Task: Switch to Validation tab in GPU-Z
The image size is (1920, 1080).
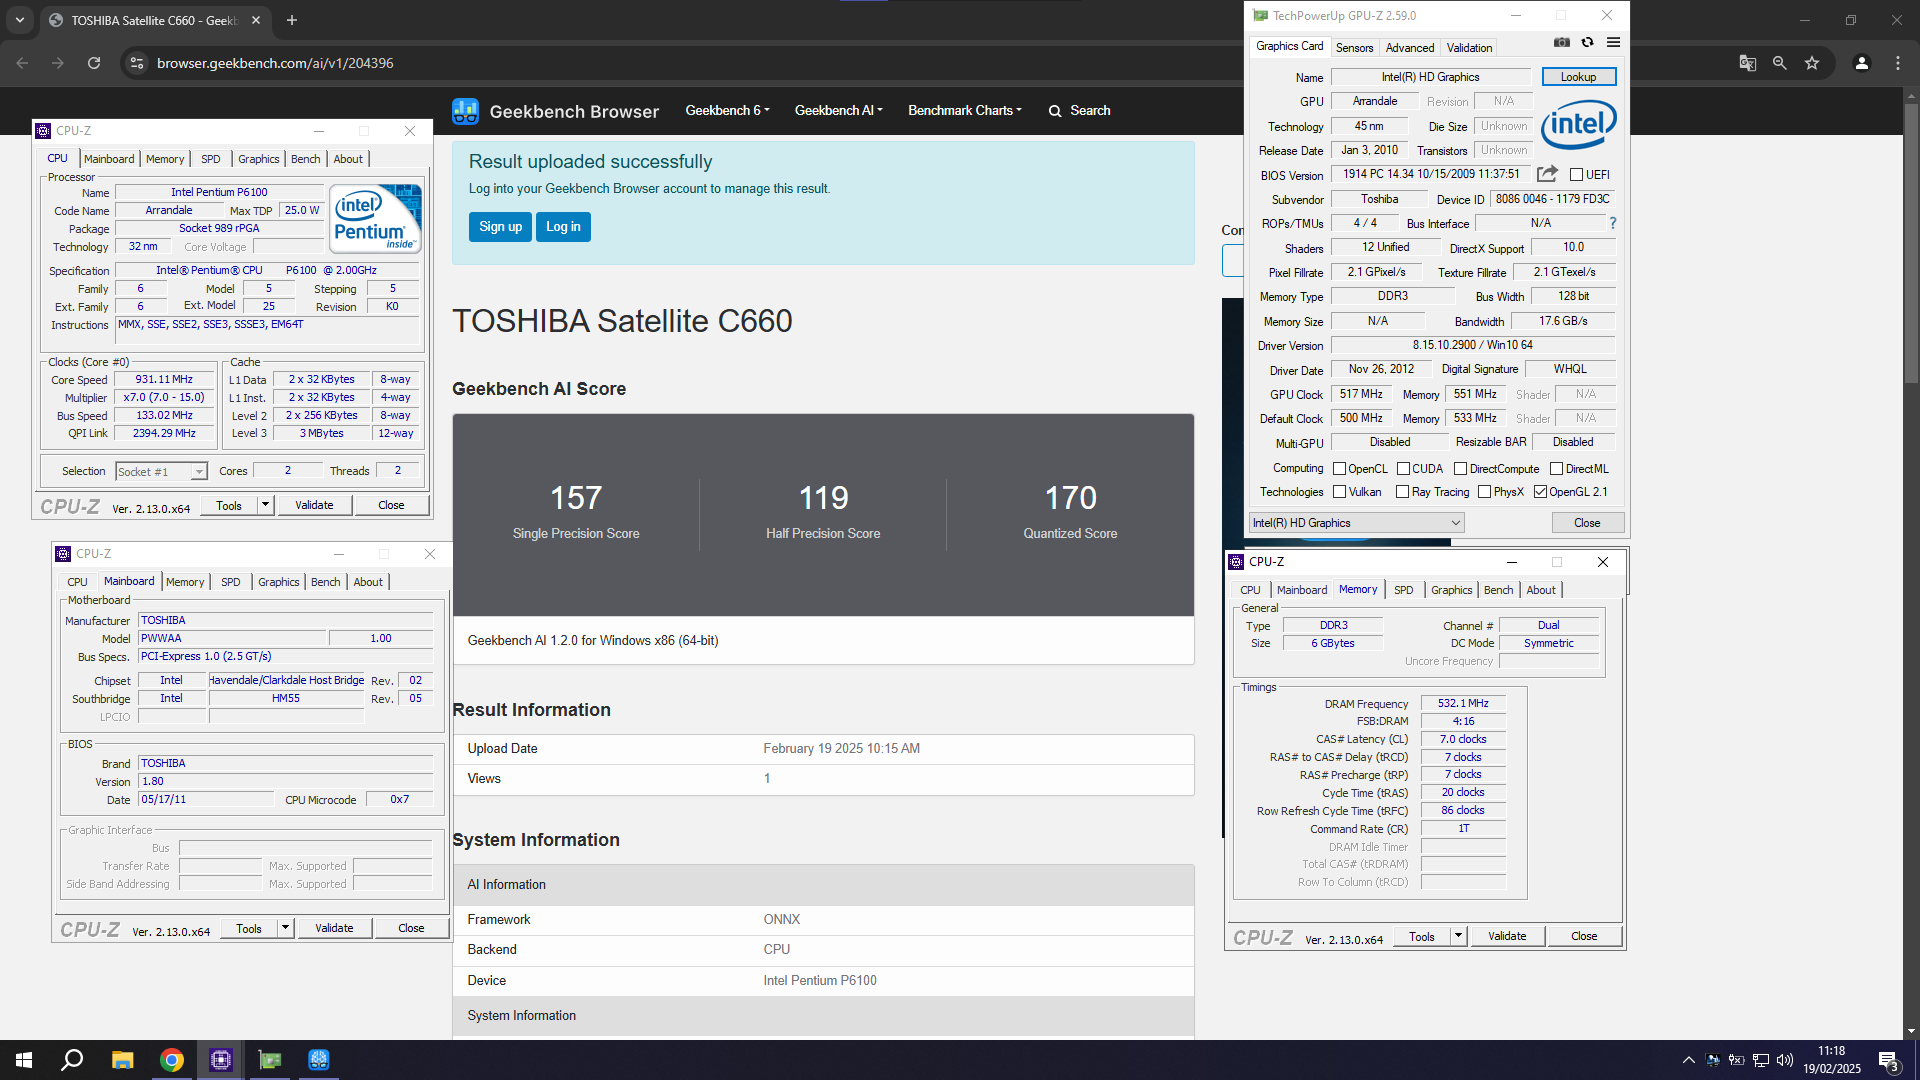Action: (1469, 48)
